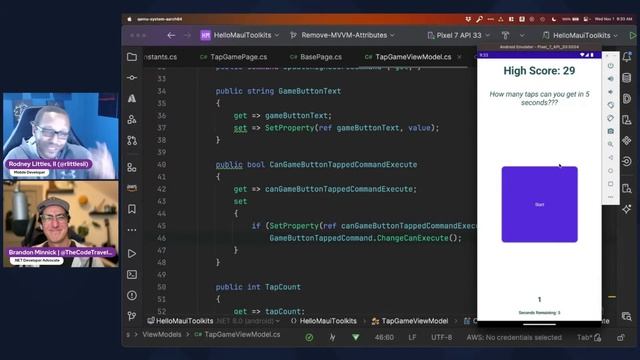Screen dimensions: 640x360
Task: Click the green Run arrow in toolbar
Action: (633, 36)
